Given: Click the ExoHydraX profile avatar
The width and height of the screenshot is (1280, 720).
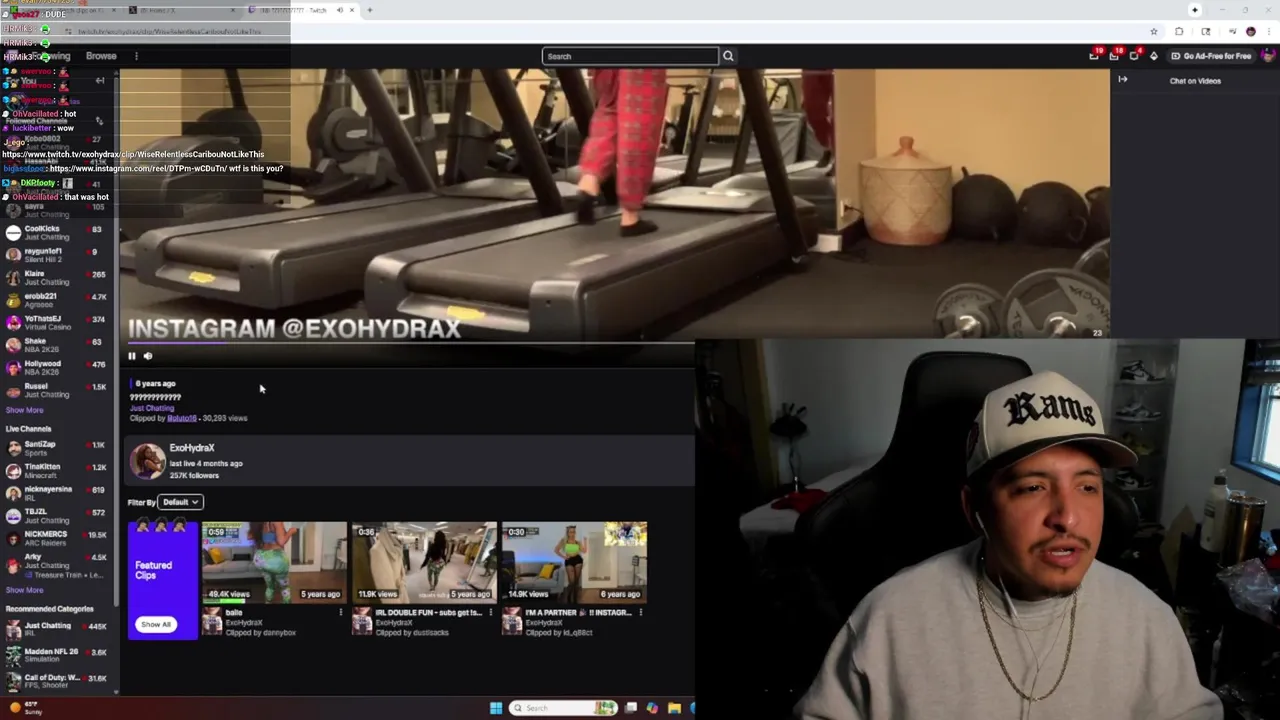Looking at the screenshot, I should (147, 461).
